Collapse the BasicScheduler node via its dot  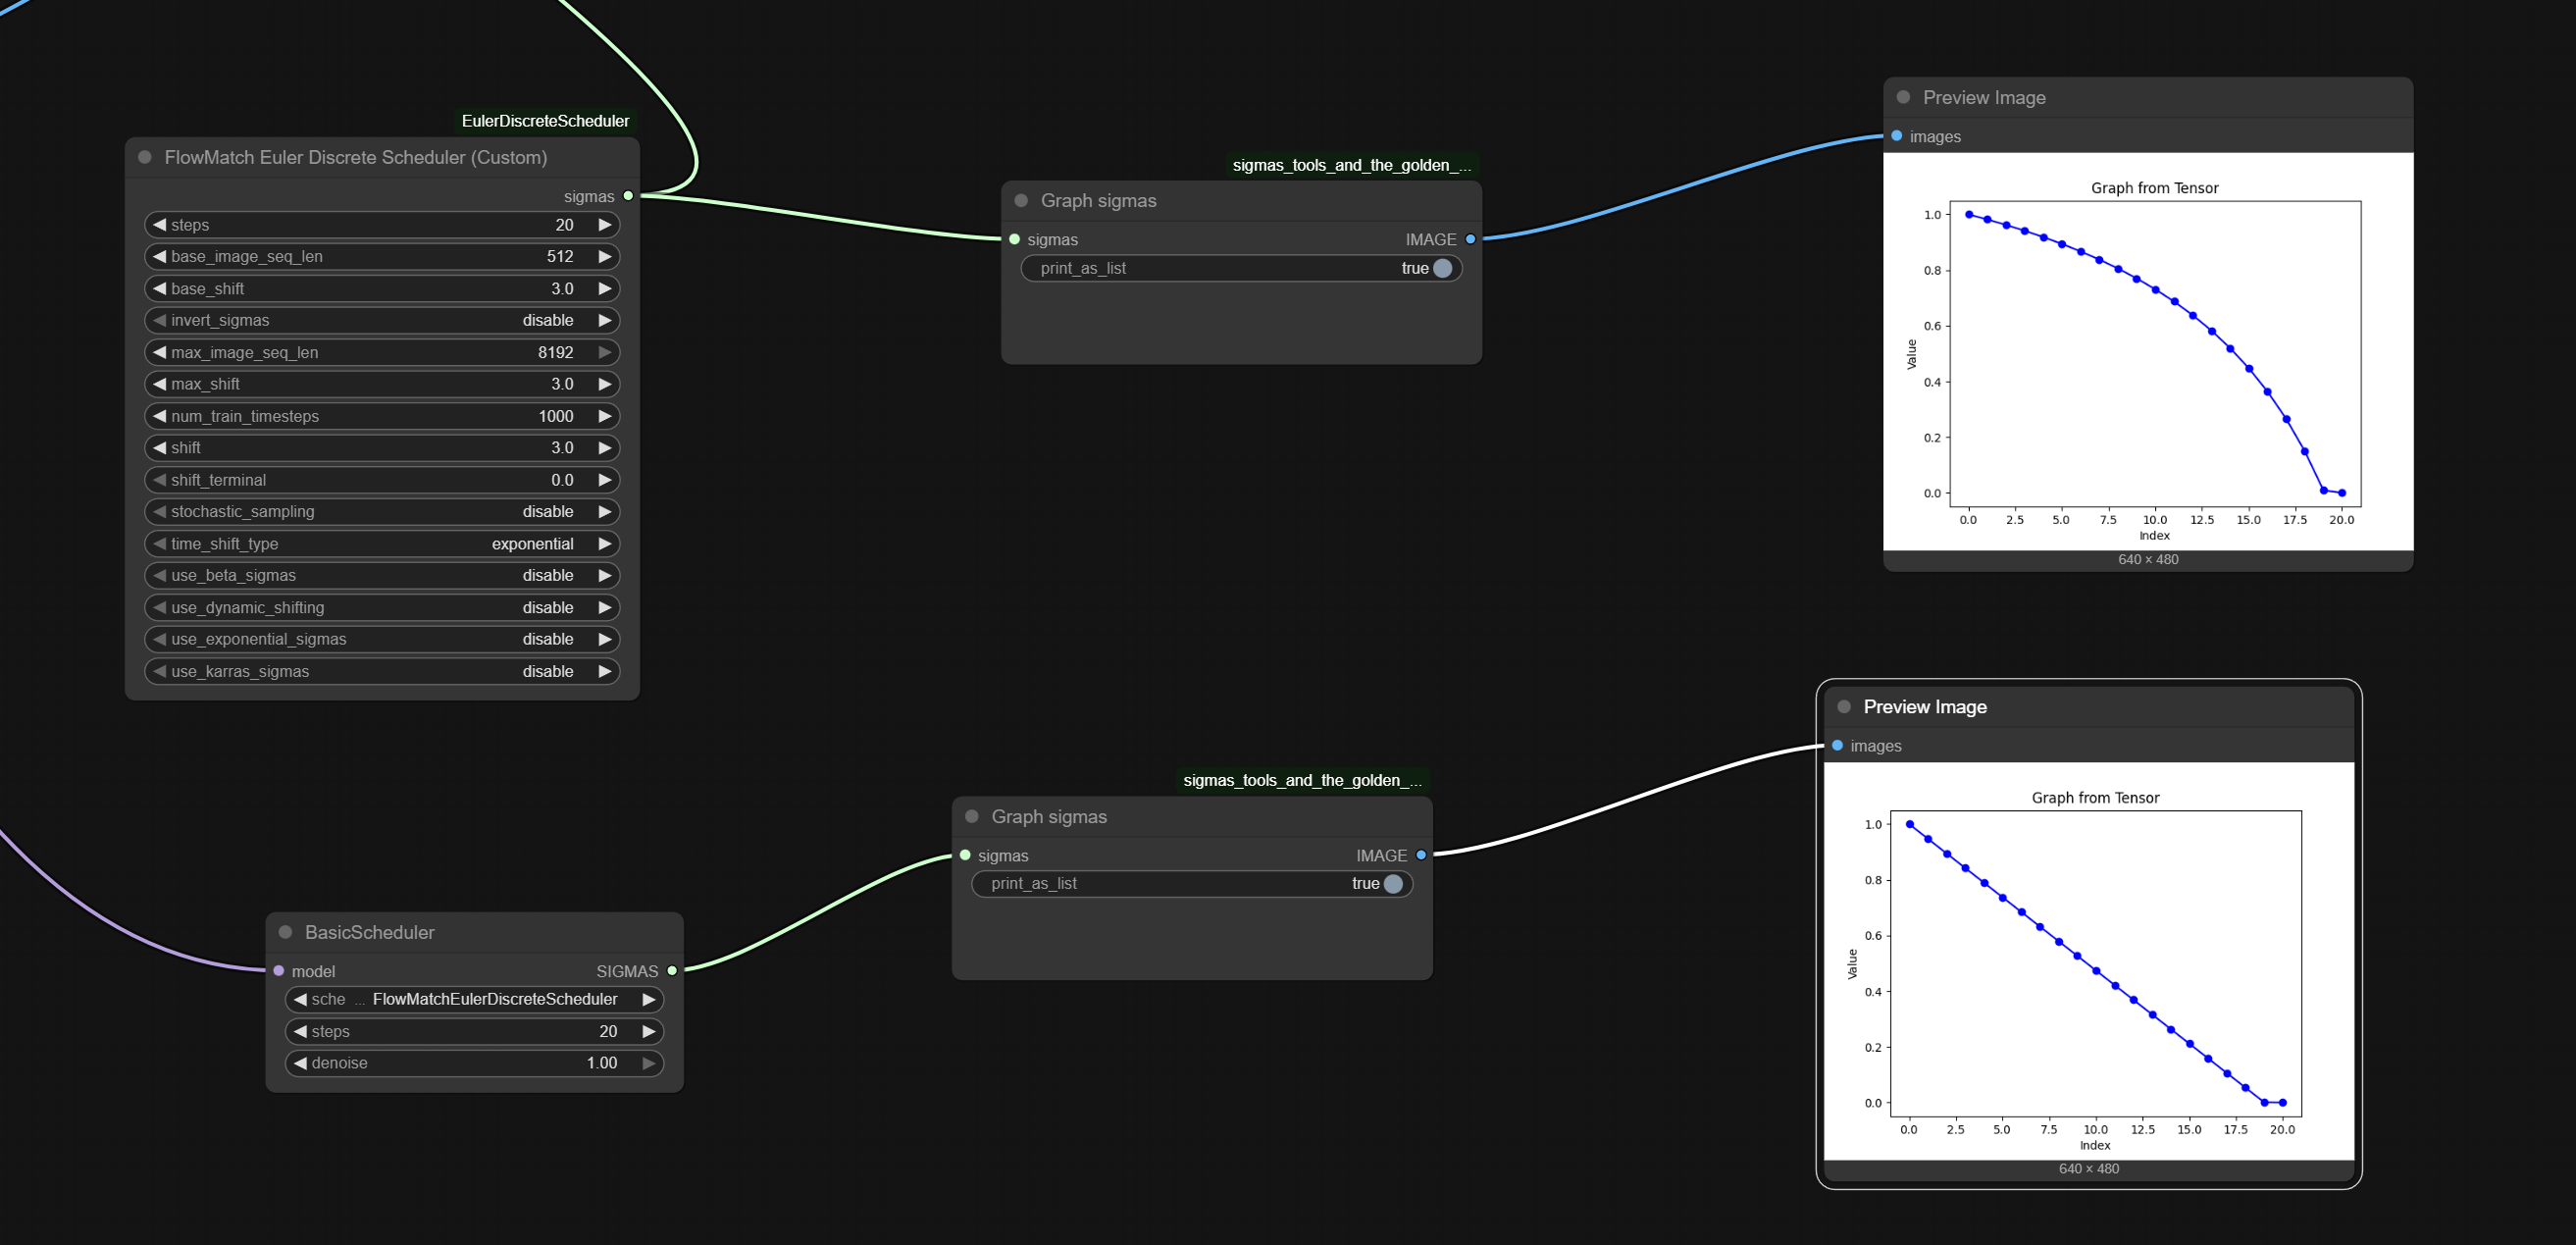pos(285,932)
